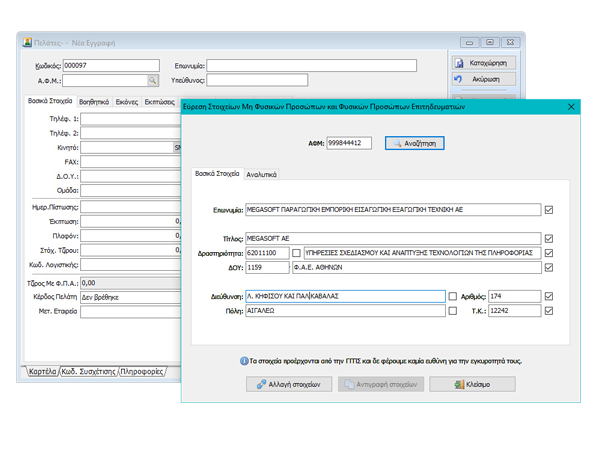Click the Αντιγραφή στοιχείων button
Image resolution: width=600 pixels, height=460 pixels.
[x=381, y=384]
